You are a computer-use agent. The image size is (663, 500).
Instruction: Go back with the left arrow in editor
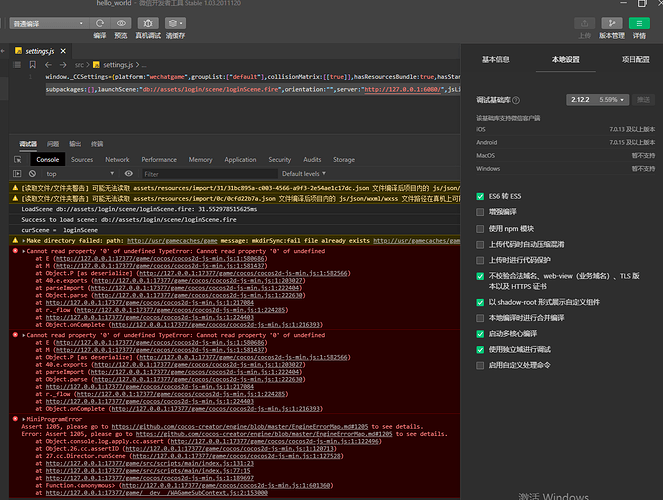click(48, 65)
